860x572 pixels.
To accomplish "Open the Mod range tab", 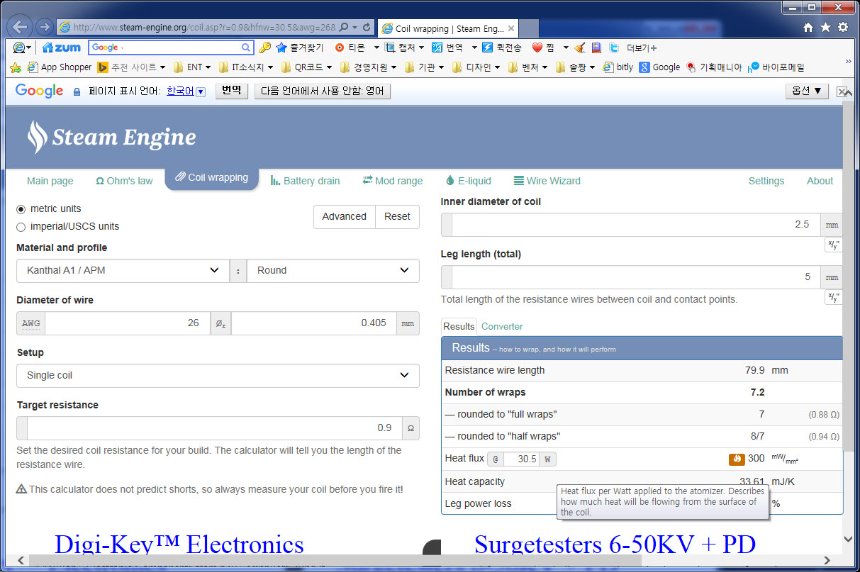I will click(393, 181).
